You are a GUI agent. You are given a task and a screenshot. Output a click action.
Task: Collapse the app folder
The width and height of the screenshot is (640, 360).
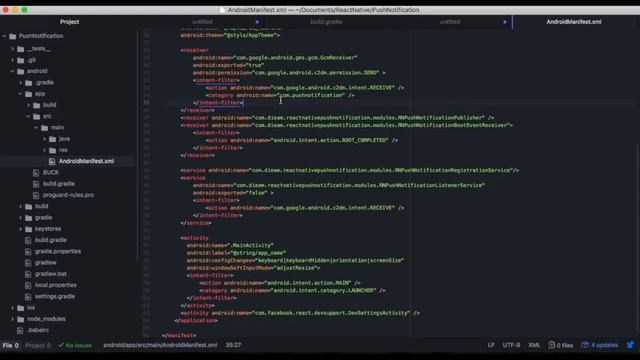20,94
